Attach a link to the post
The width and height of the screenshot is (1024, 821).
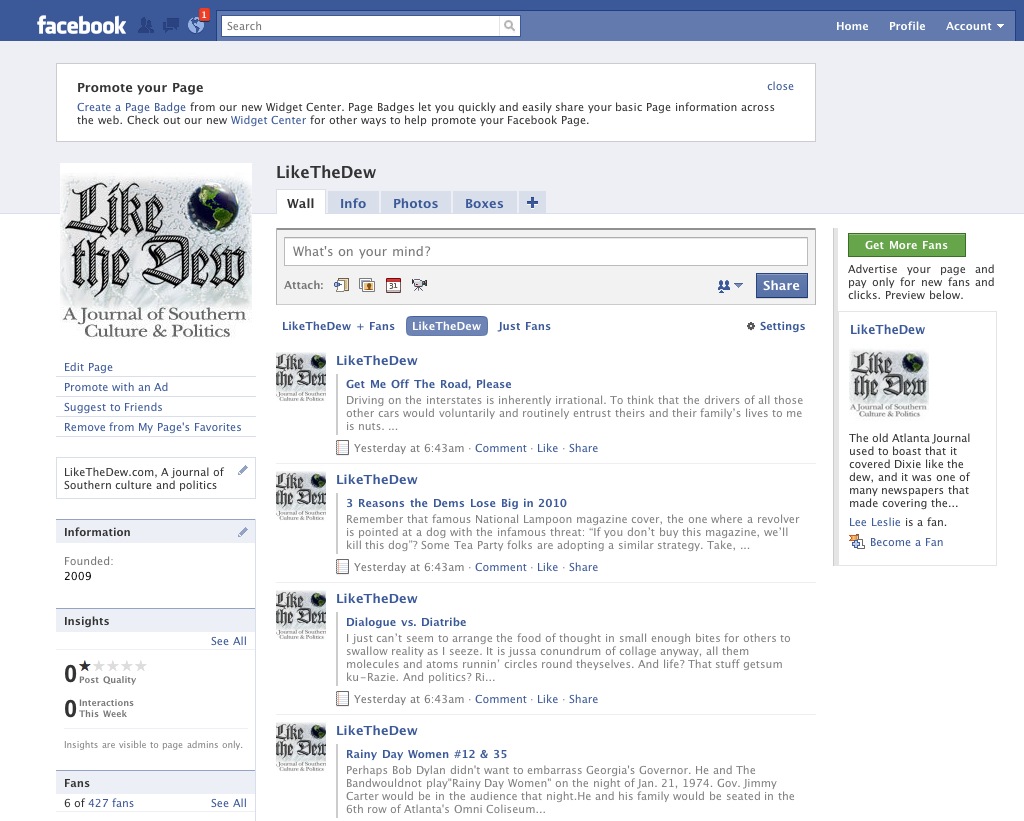tap(342, 285)
